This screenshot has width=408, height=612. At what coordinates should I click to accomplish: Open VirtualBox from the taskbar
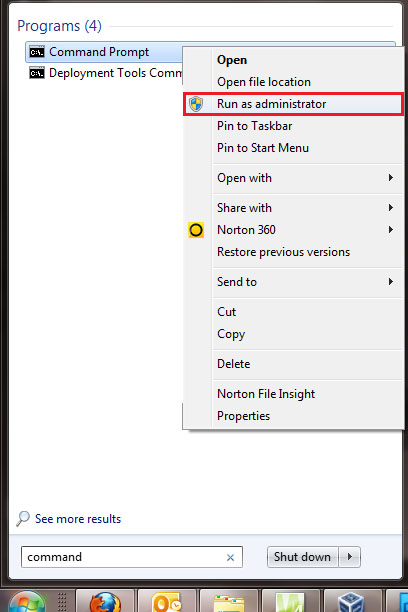pos(351,602)
